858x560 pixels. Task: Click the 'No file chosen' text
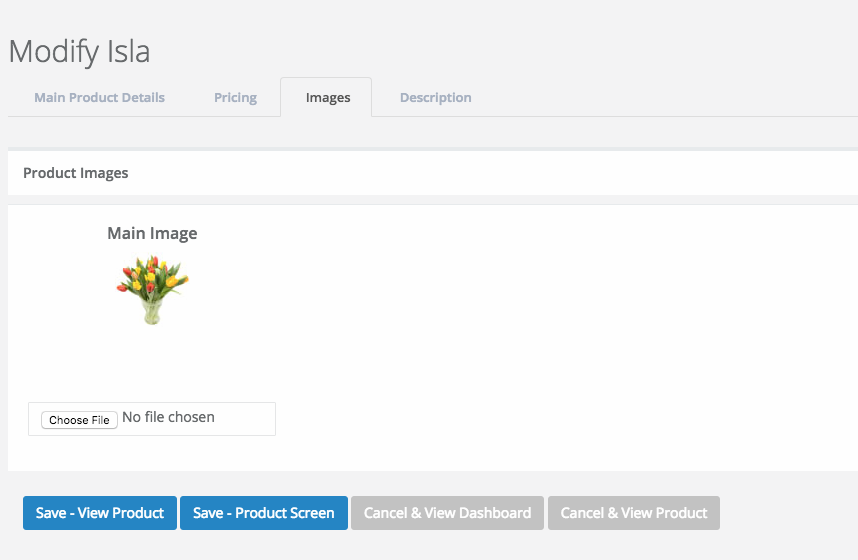(169, 417)
